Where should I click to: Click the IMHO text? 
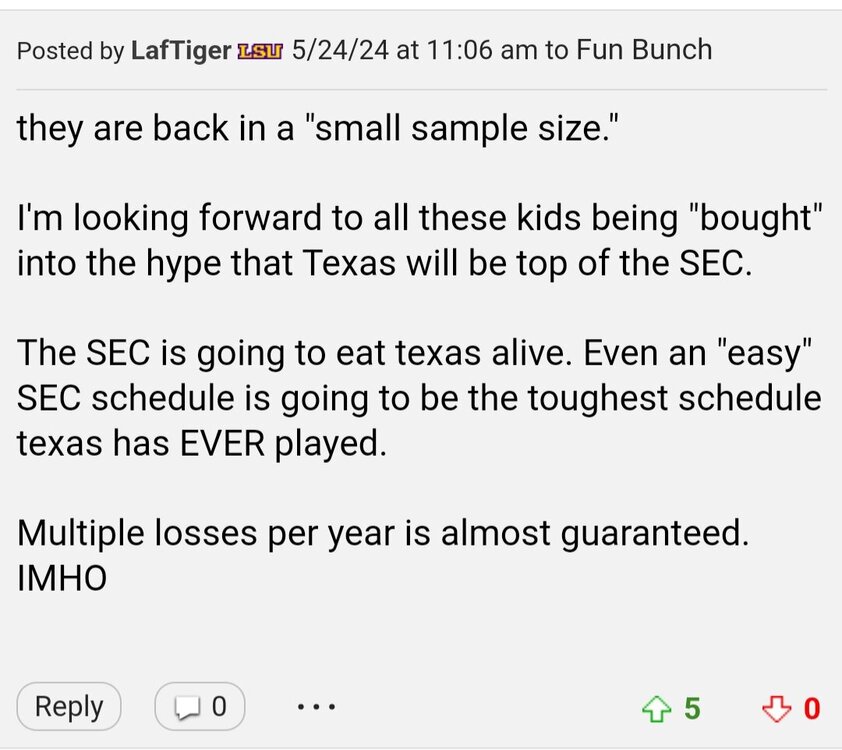pyautogui.click(x=62, y=576)
